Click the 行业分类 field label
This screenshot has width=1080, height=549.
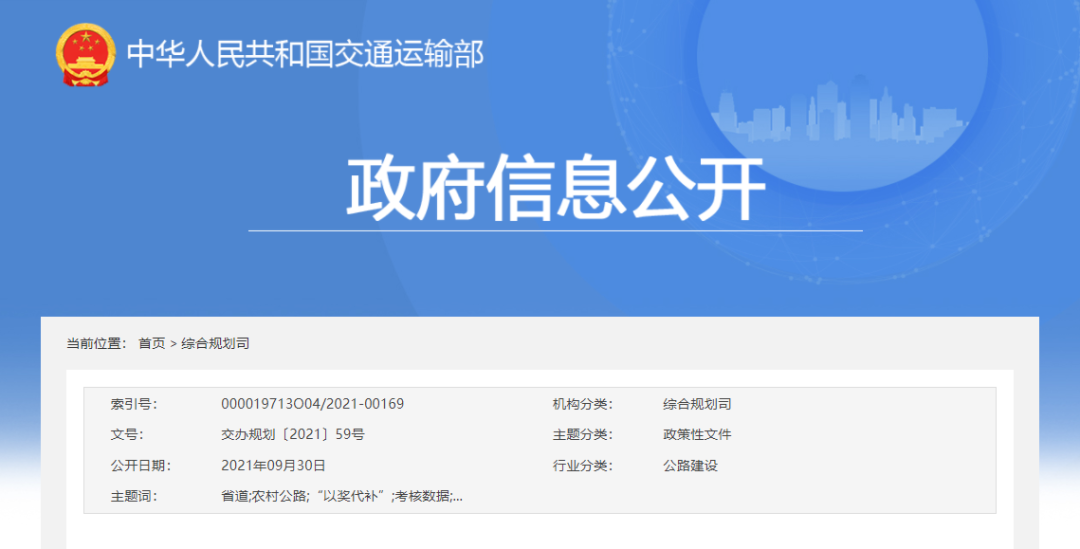[x=583, y=466]
